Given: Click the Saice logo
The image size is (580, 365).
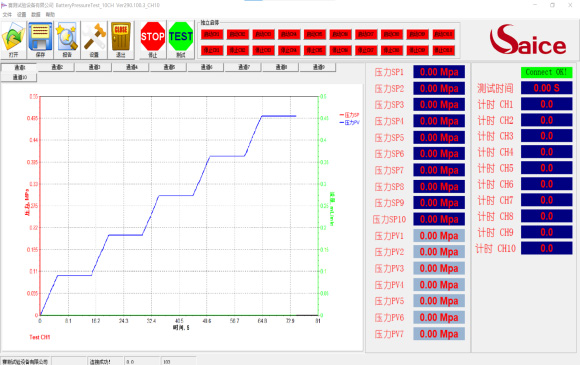Looking at the screenshot, I should point(528,40).
